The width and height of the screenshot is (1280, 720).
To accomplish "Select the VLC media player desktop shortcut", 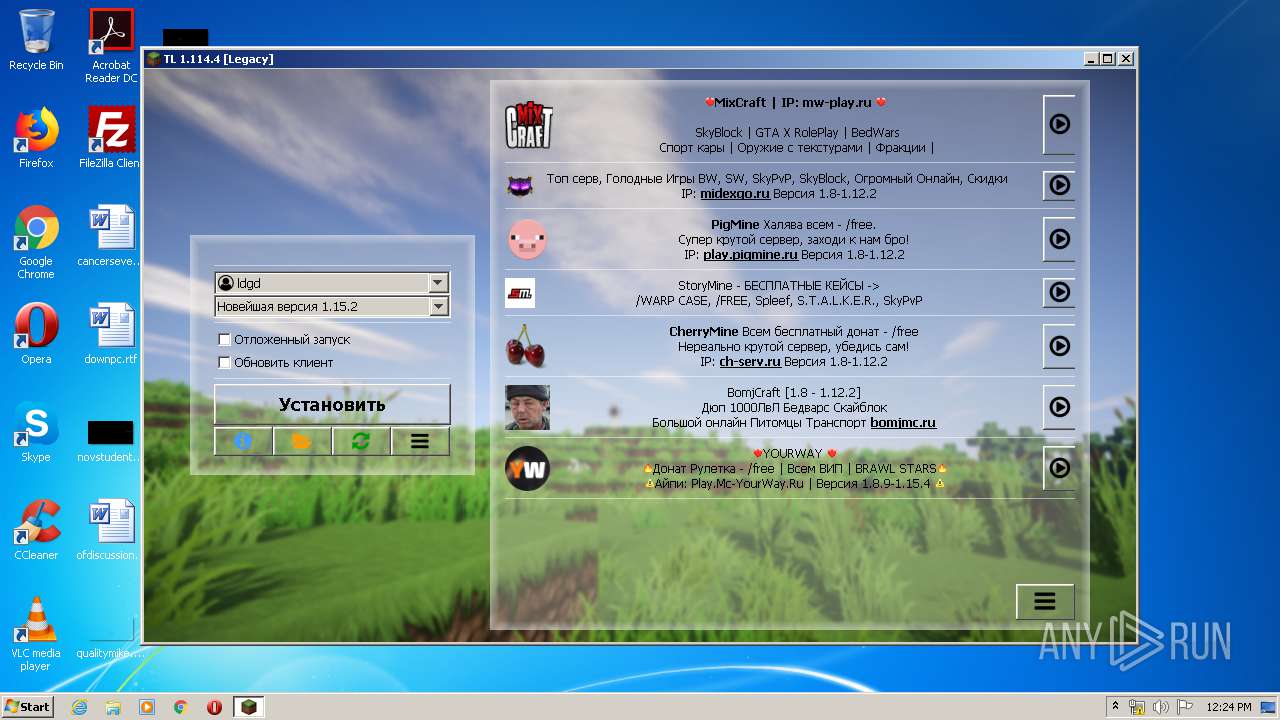I will pyautogui.click(x=36, y=634).
